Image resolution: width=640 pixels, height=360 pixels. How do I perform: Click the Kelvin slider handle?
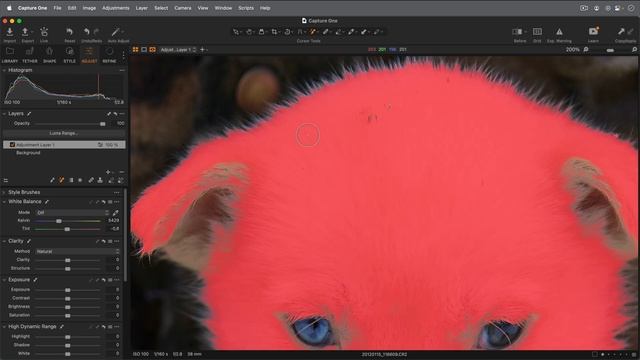[59, 221]
